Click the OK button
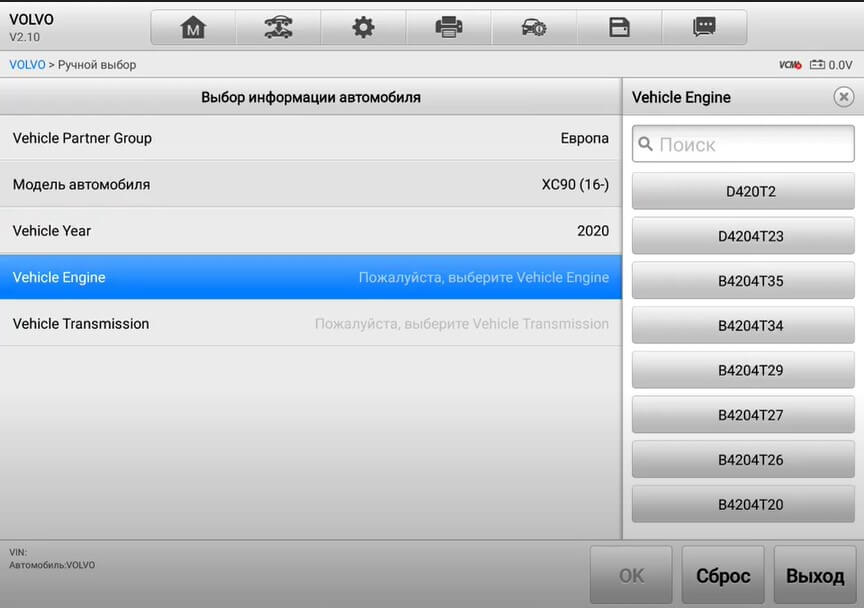 click(631, 575)
